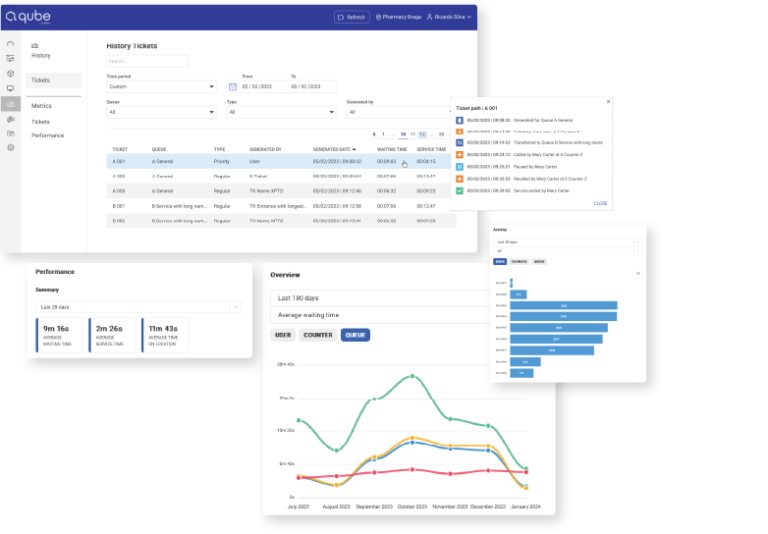Click the sliders settings icon in sidebar
This screenshot has width=768, height=534.
click(10, 58)
